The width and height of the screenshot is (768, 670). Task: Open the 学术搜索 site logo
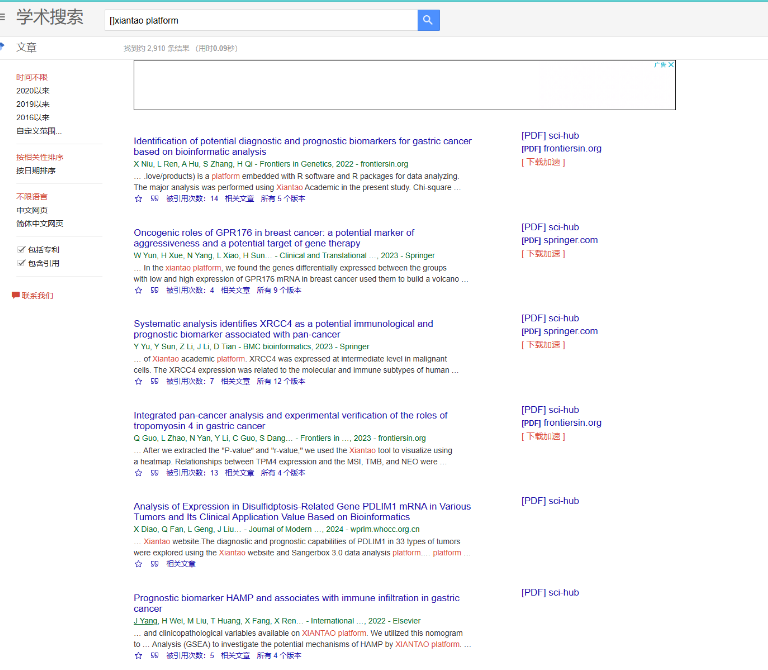(x=50, y=17)
